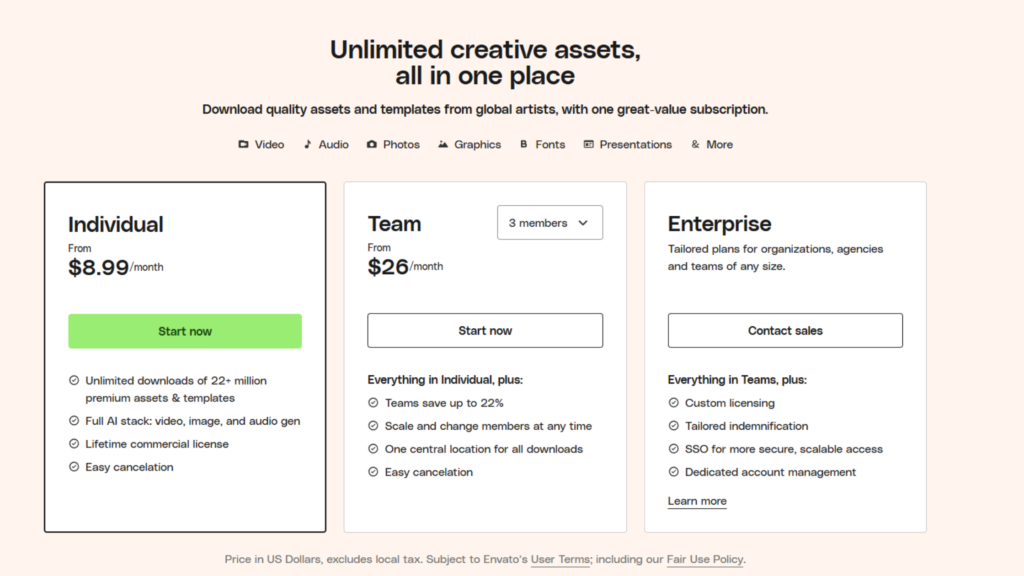This screenshot has height=576, width=1024.
Task: Expand the team members chevron arrow
Action: pos(583,223)
